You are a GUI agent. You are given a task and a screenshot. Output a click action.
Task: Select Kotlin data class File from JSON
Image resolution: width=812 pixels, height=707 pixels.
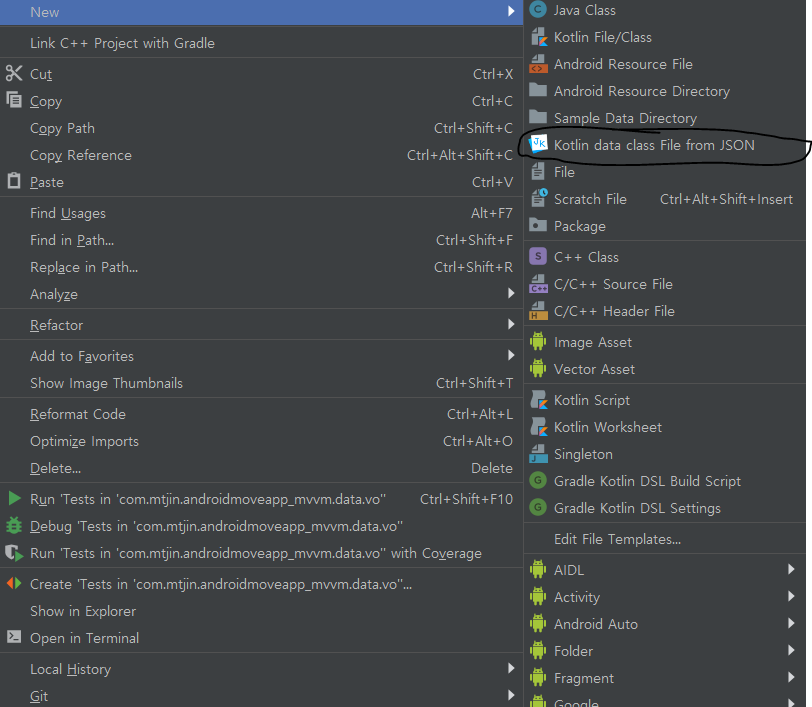pyautogui.click(x=665, y=145)
